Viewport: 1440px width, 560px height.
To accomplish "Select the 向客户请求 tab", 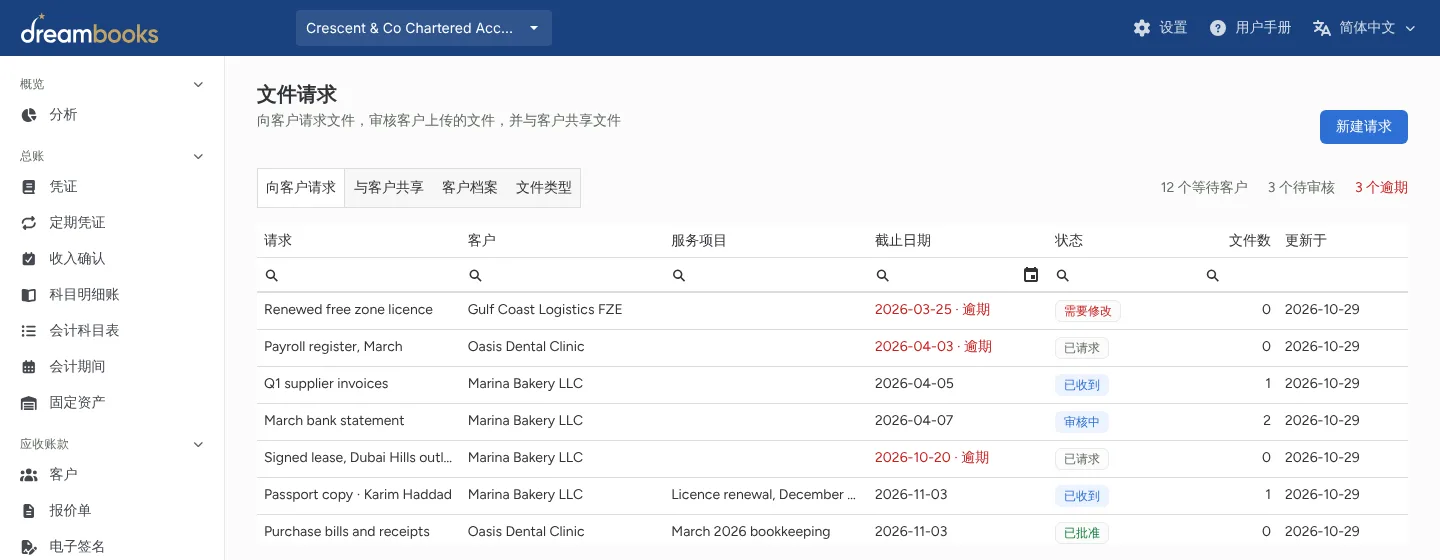I will [x=301, y=188].
